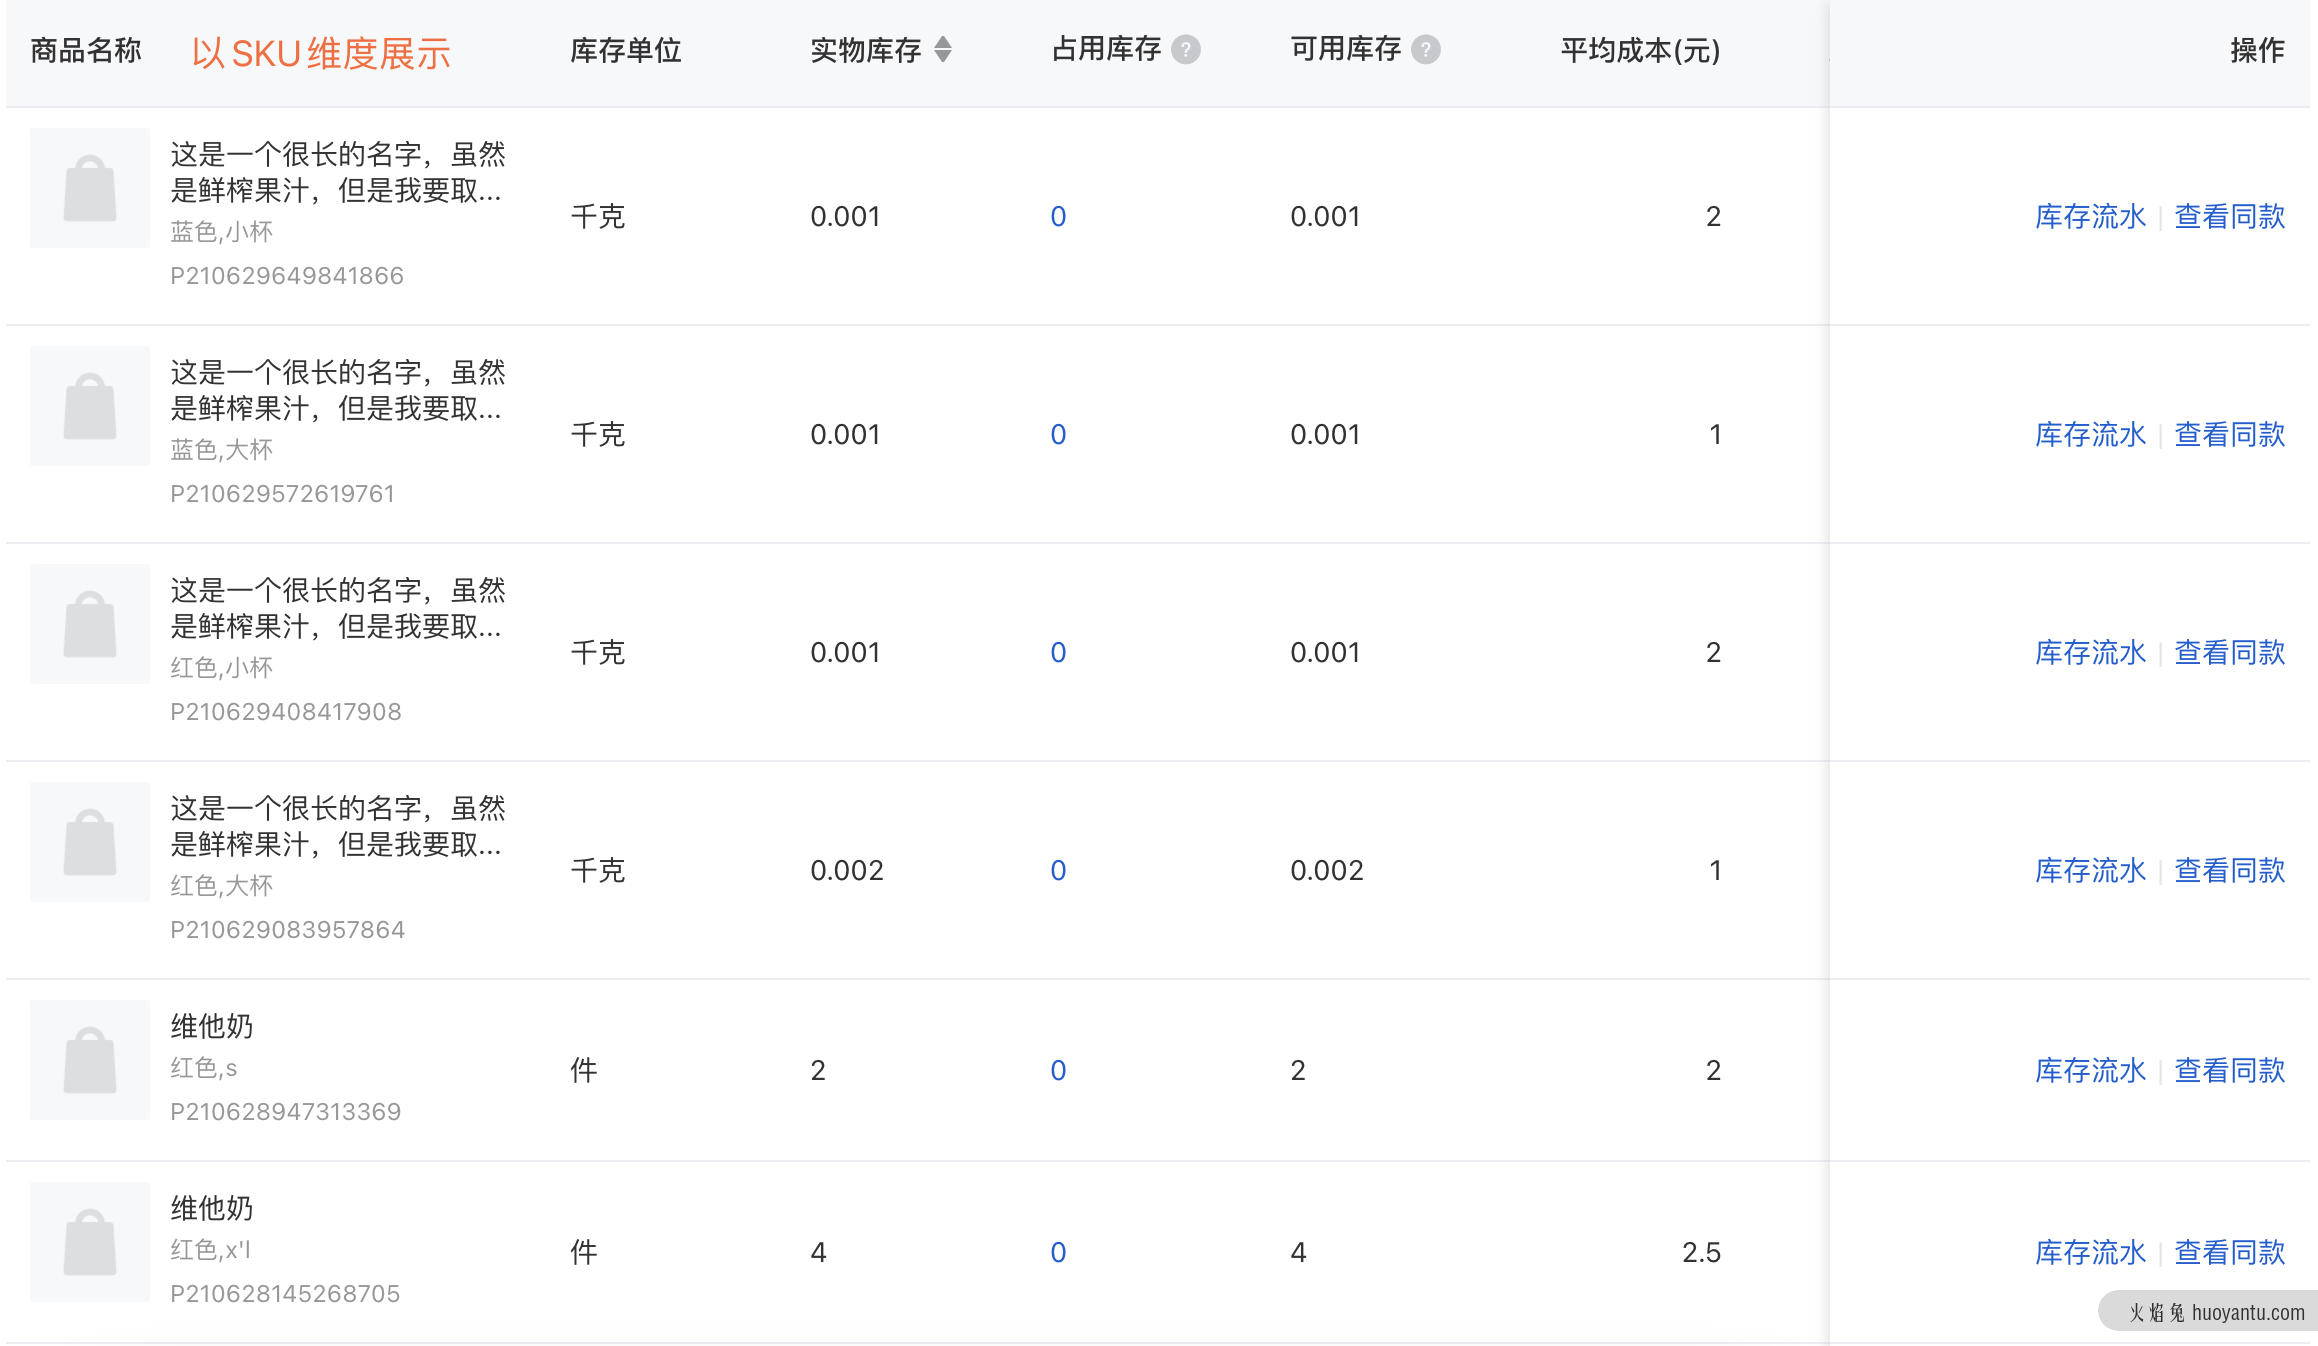The width and height of the screenshot is (2318, 1346).
Task: Click long product name in 红色,大杯 row
Action: click(338, 826)
